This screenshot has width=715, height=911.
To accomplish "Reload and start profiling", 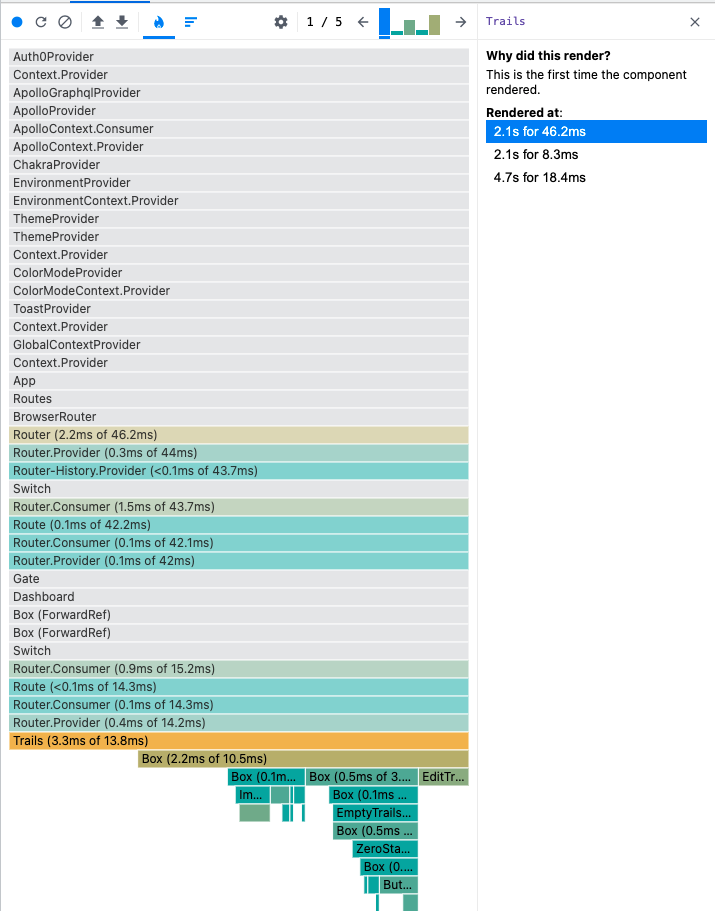I will 41,22.
